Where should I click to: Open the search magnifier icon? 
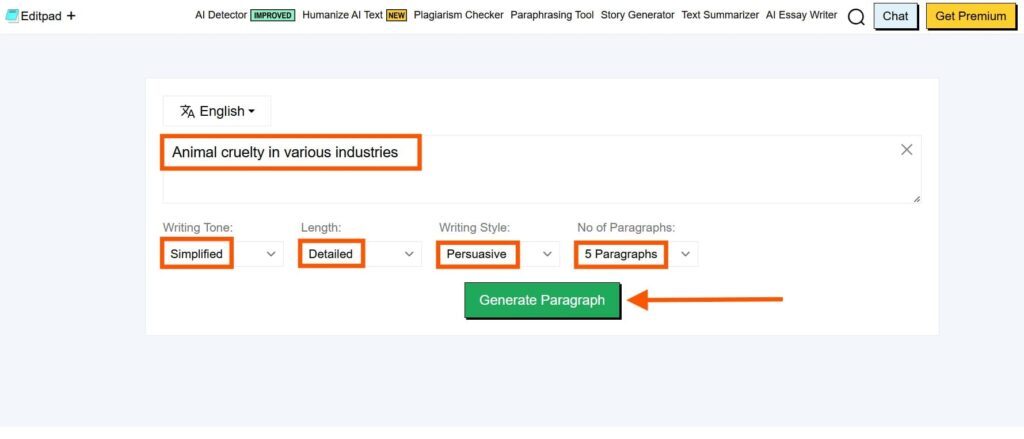click(856, 17)
